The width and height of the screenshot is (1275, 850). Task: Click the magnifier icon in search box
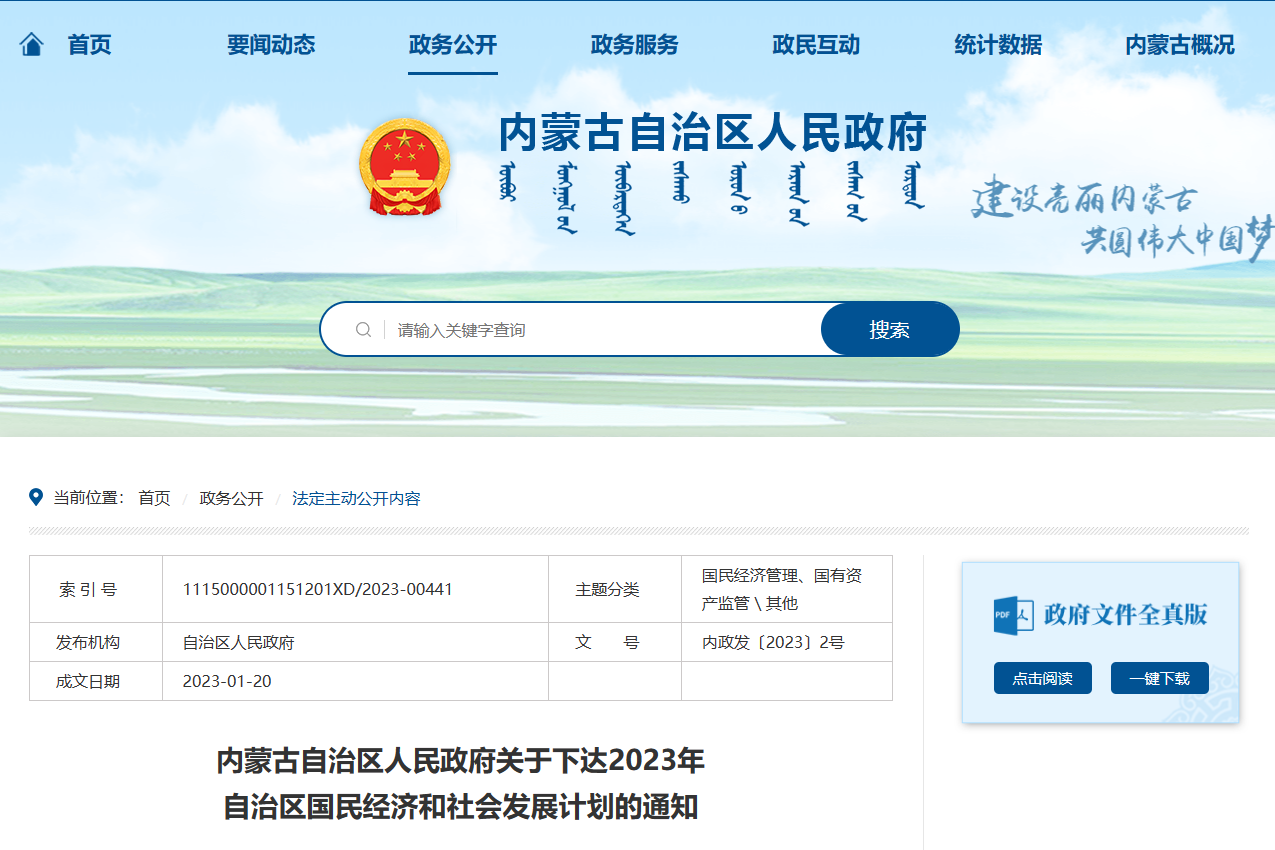(364, 330)
